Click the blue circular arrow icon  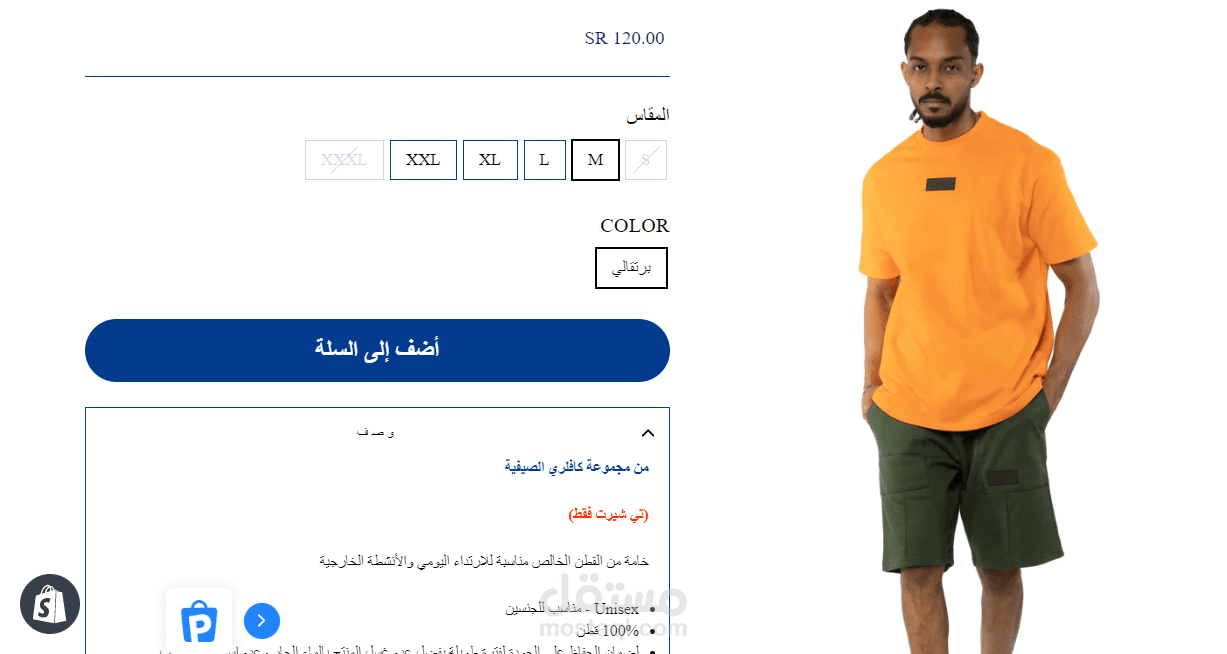coord(262,621)
